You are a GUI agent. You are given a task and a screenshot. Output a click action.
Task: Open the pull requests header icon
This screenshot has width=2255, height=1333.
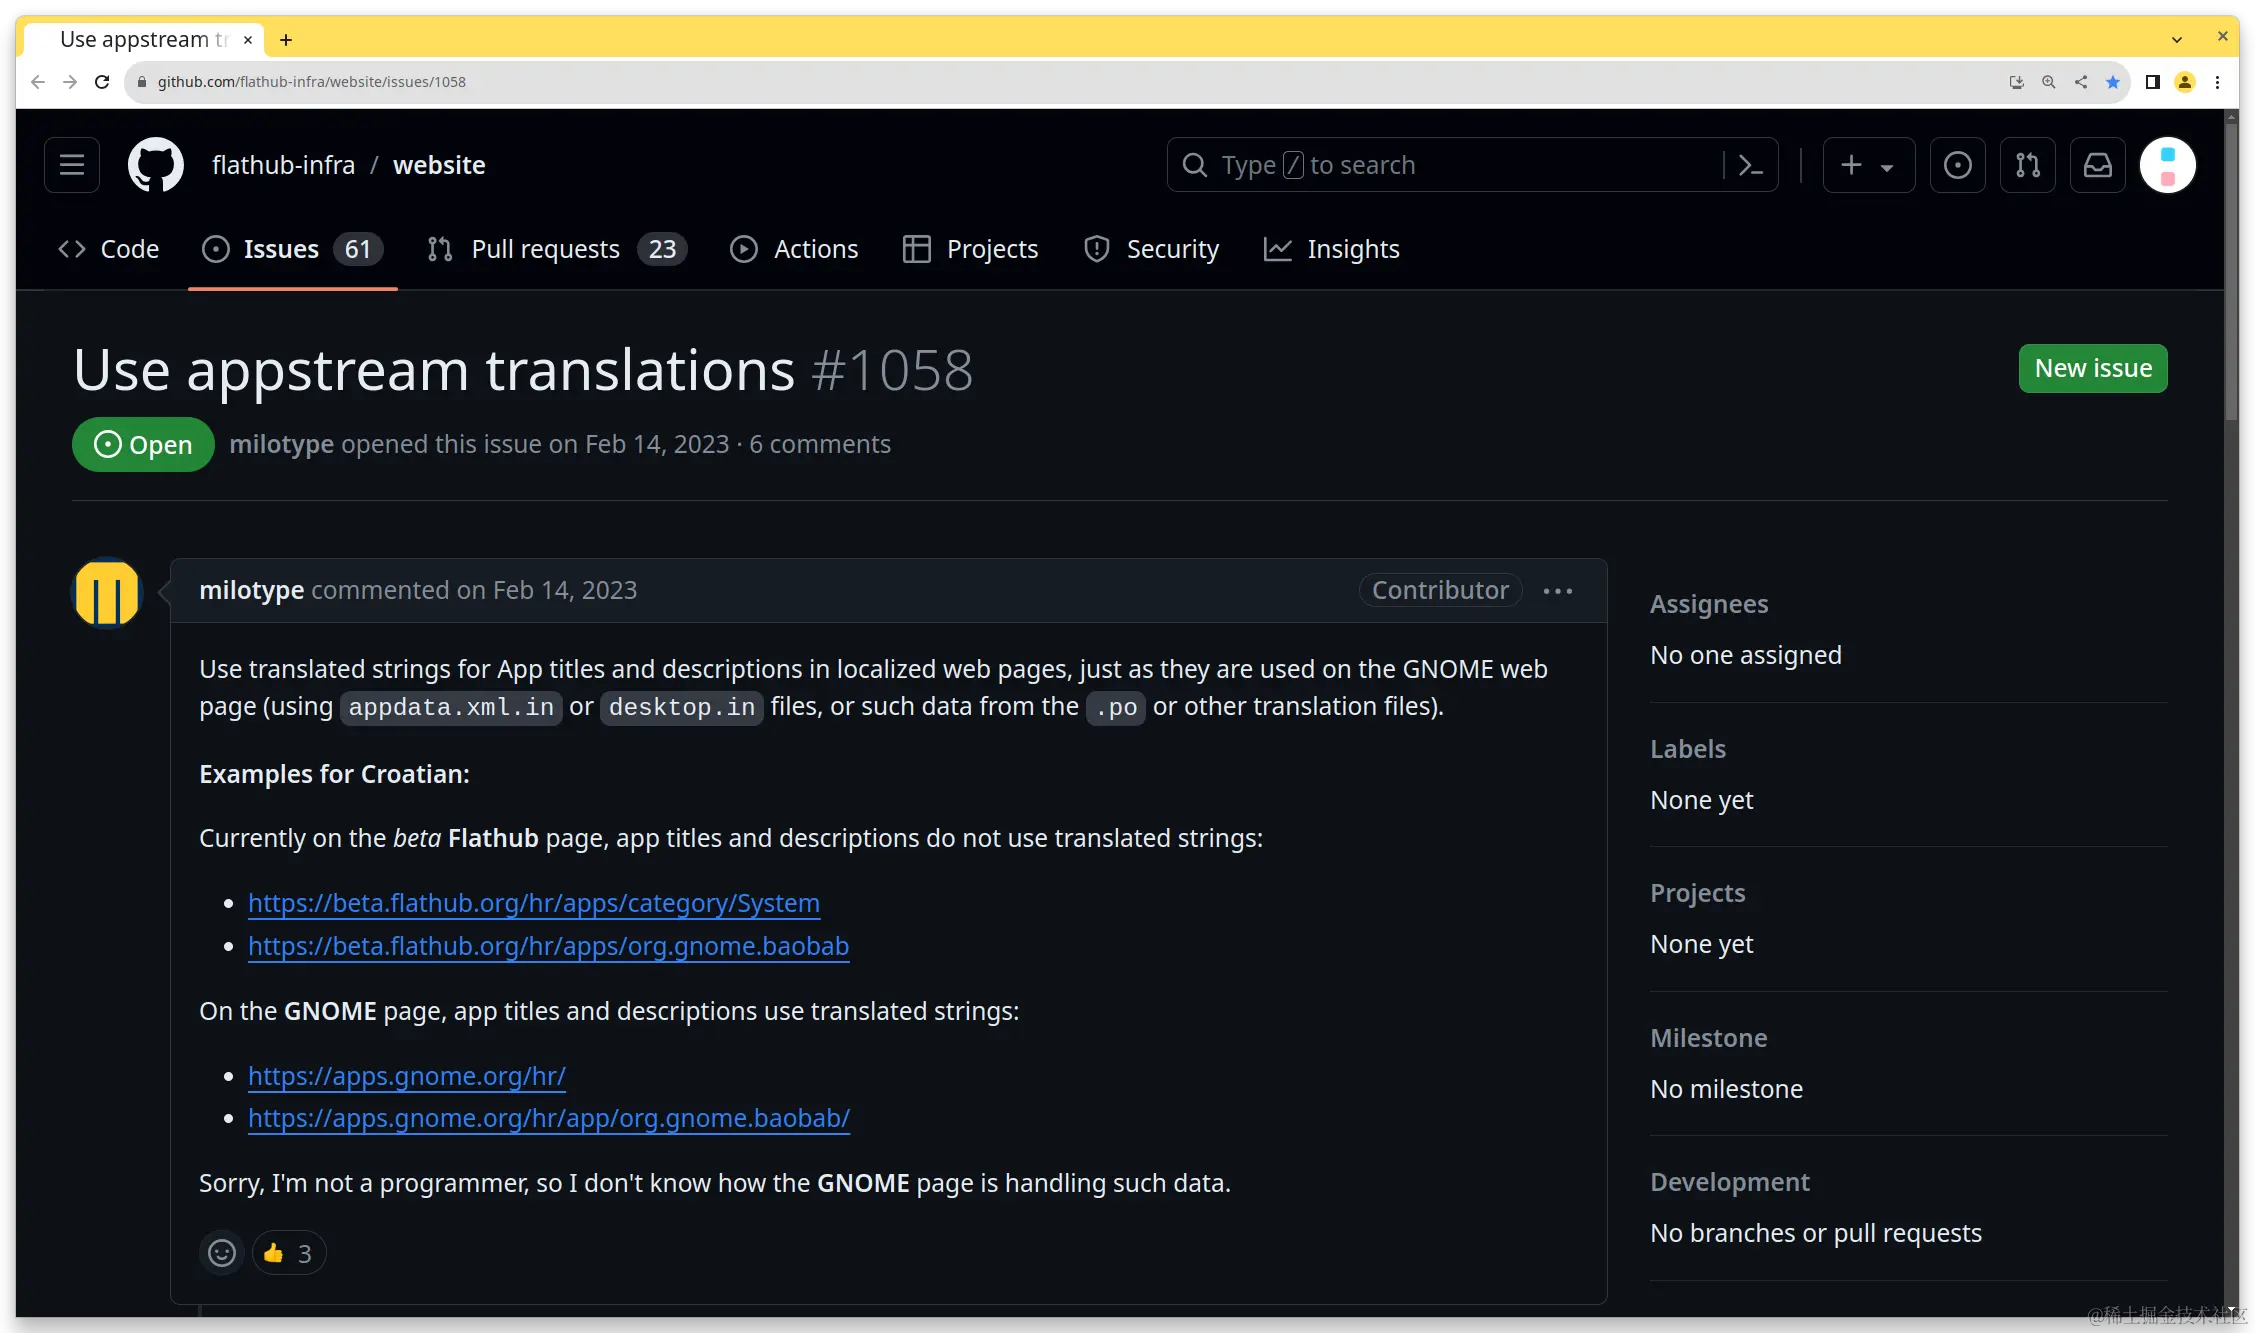tap(2027, 165)
